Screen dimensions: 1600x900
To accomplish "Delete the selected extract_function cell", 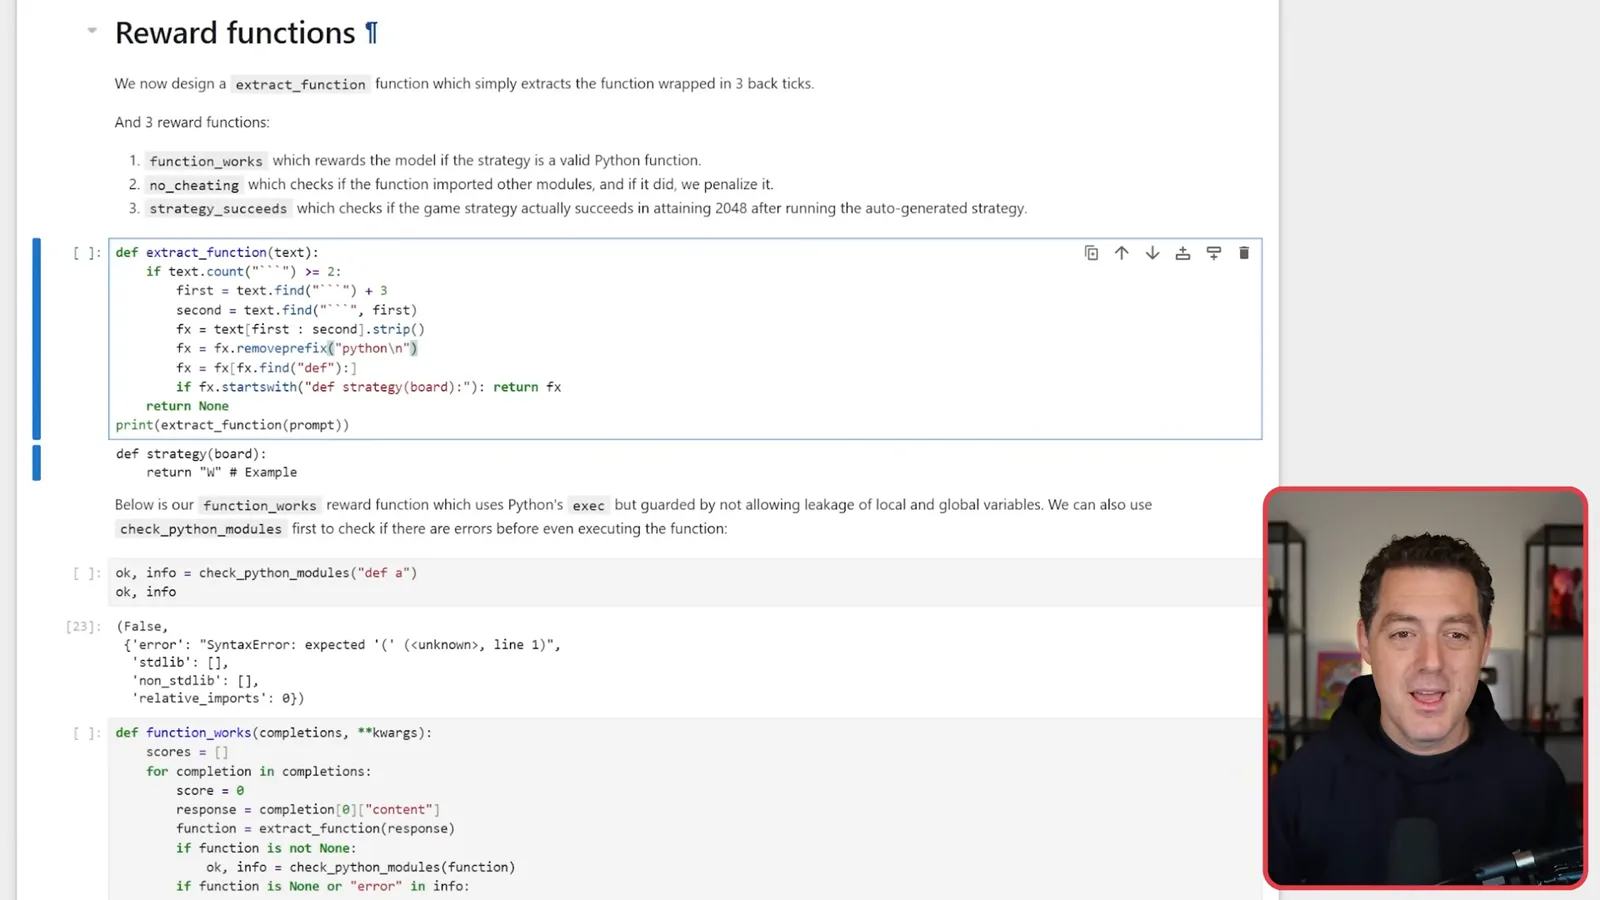I will pyautogui.click(x=1244, y=253).
